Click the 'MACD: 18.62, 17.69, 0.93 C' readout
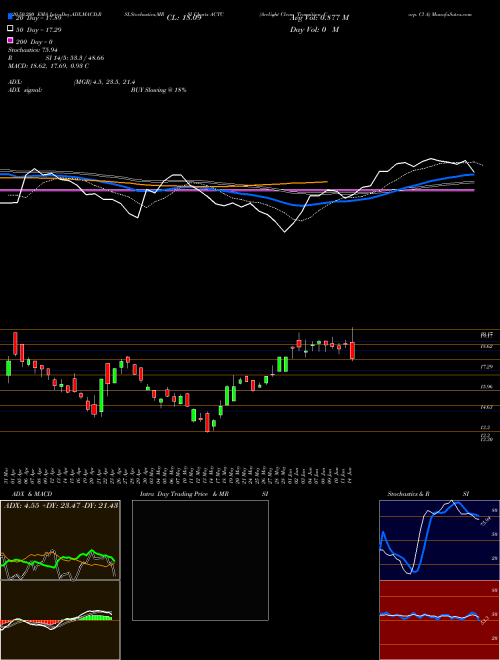 [48, 66]
